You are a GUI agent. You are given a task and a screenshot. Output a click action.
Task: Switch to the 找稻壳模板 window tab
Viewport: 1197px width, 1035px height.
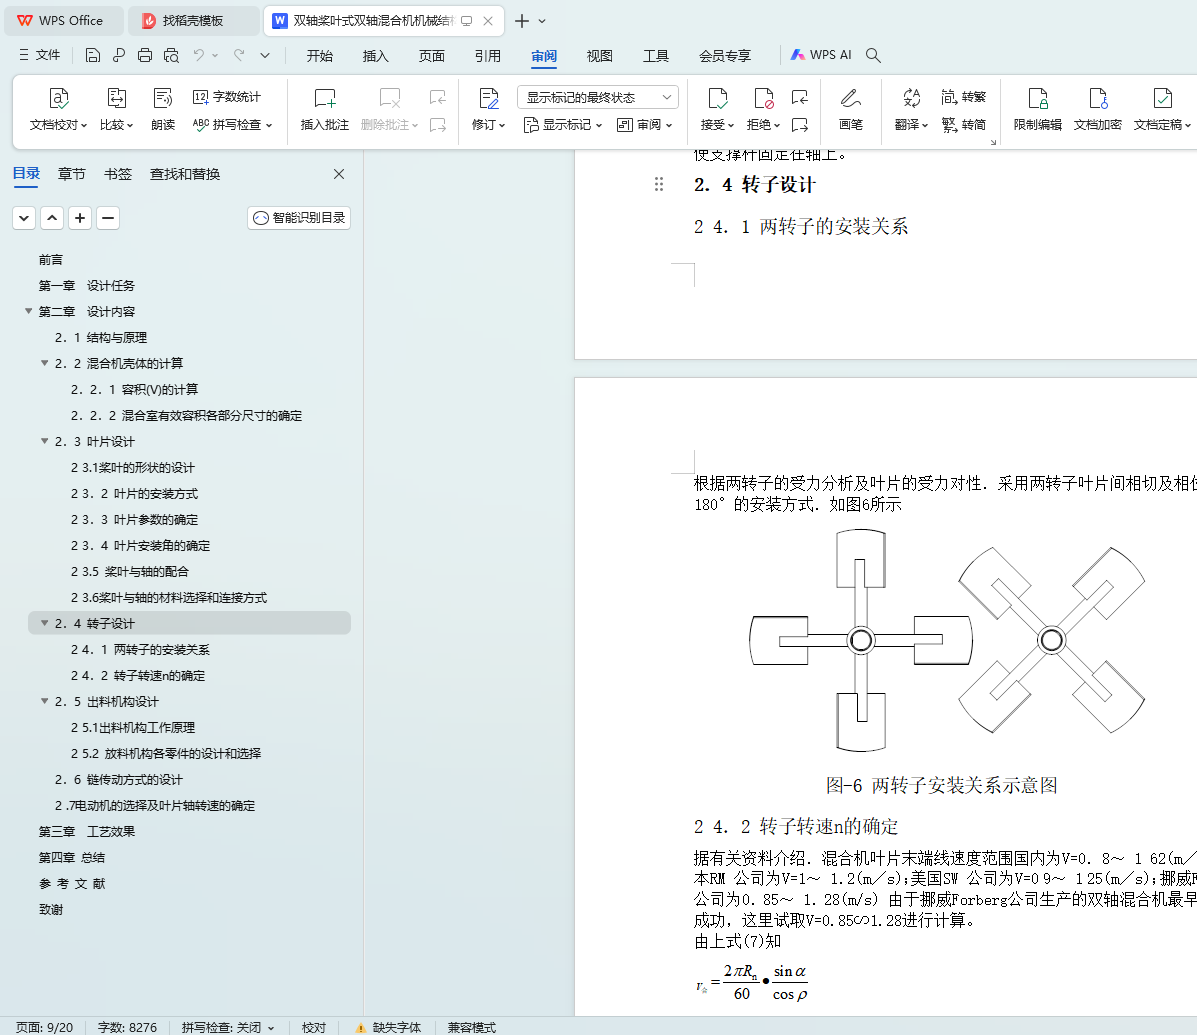193,21
